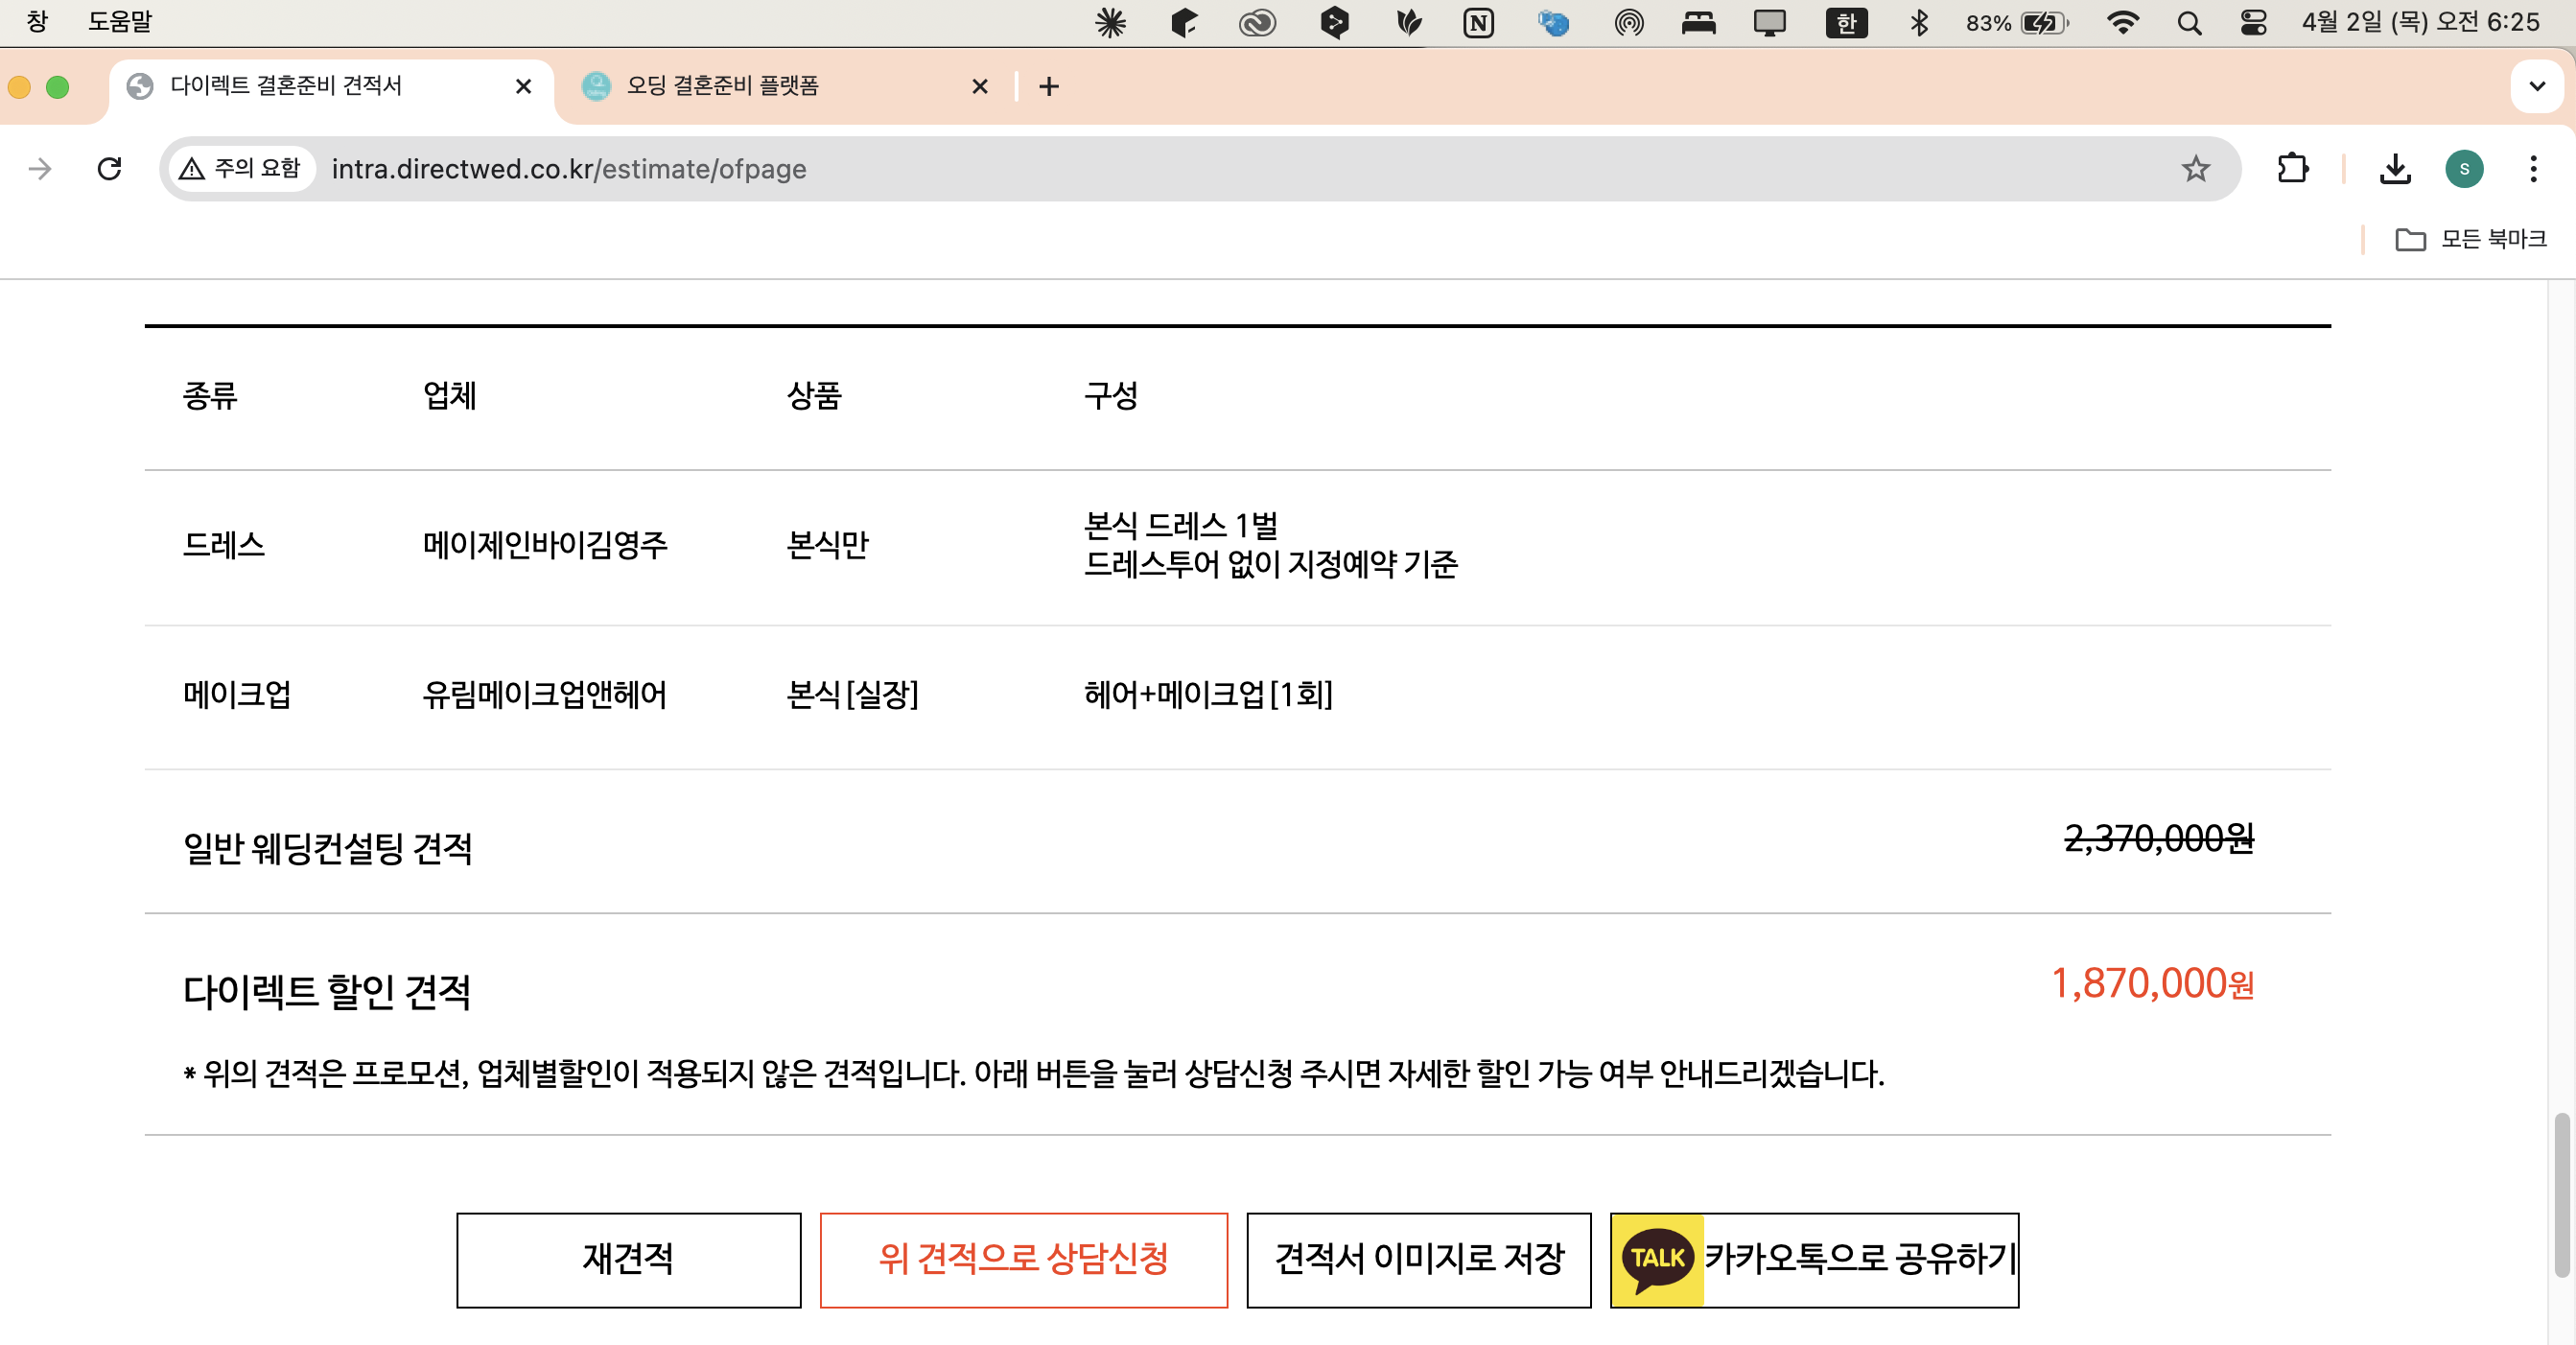The image size is (2576, 1345).
Task: Navigate back using the back arrow
Action: point(39,168)
